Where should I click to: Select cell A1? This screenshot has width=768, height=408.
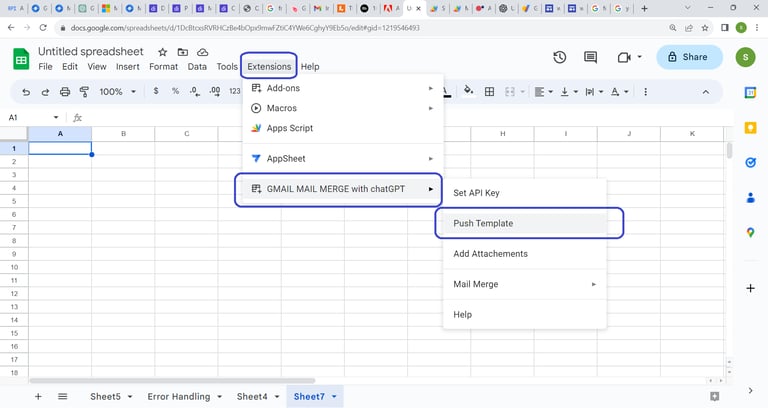[x=60, y=148]
